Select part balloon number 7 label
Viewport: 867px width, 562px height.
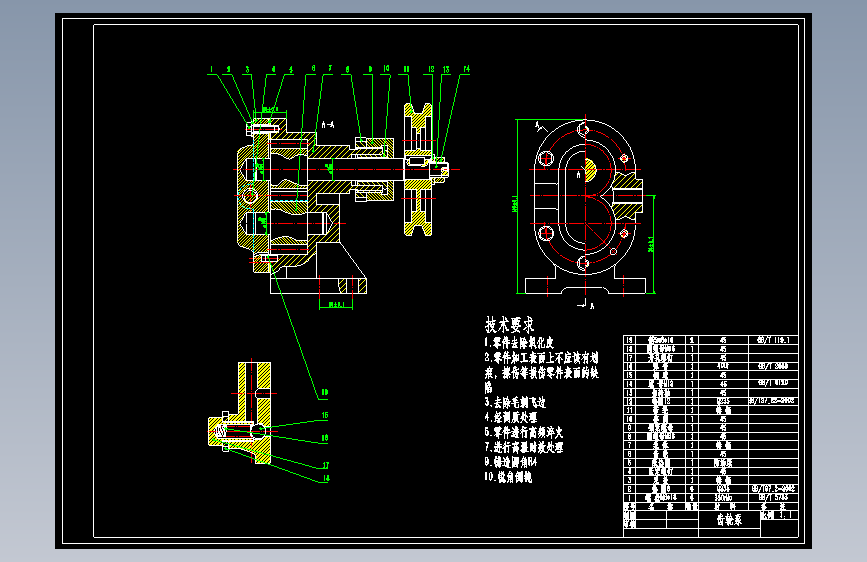[330, 69]
